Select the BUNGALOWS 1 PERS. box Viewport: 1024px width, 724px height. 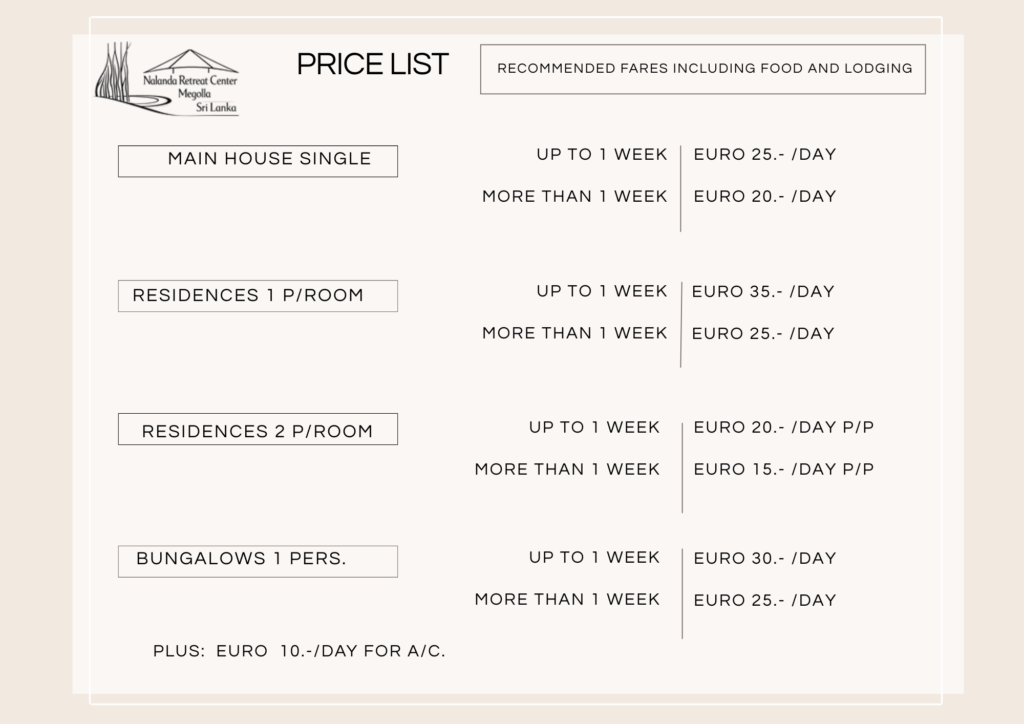pyautogui.click(x=258, y=560)
